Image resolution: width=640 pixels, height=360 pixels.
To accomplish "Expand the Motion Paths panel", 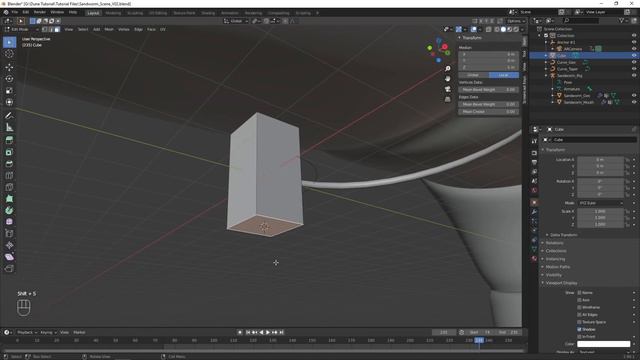I will pyautogui.click(x=558, y=267).
